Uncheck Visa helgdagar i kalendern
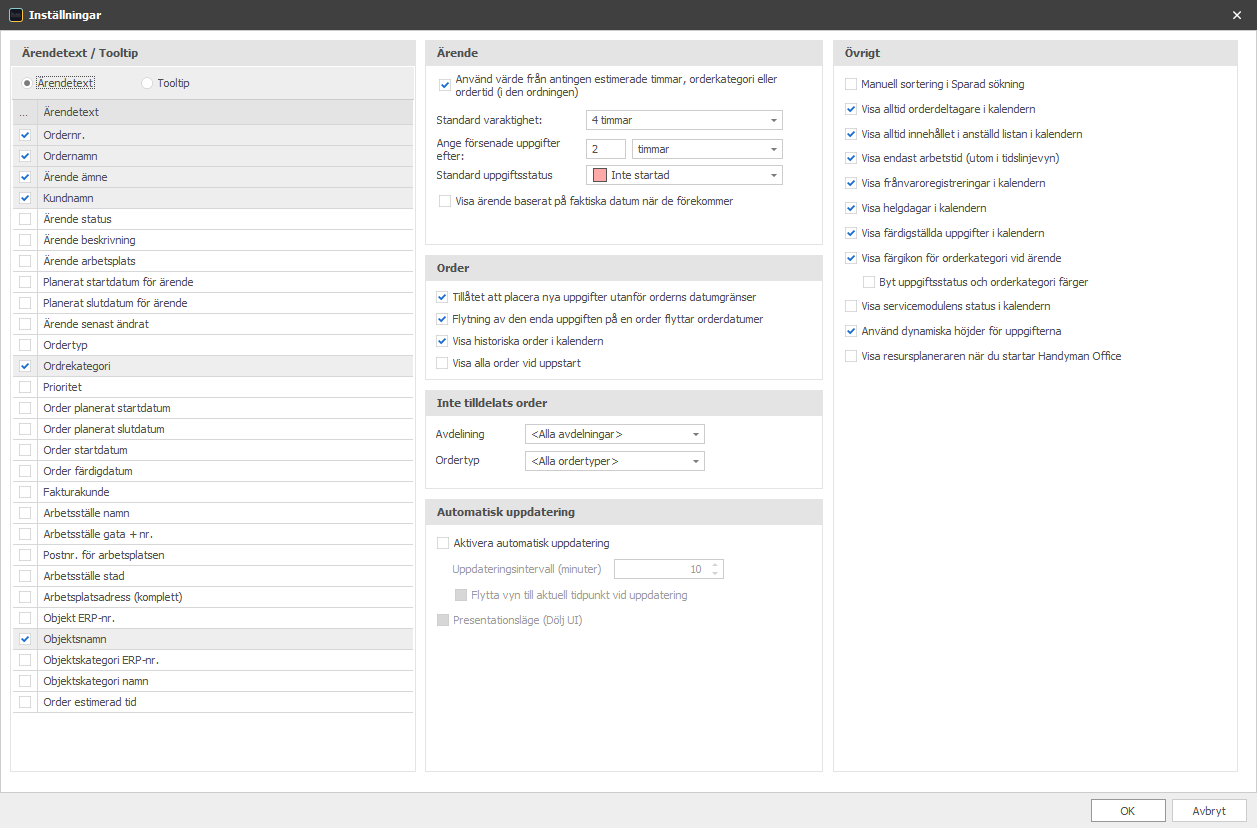1257x828 pixels. (851, 208)
